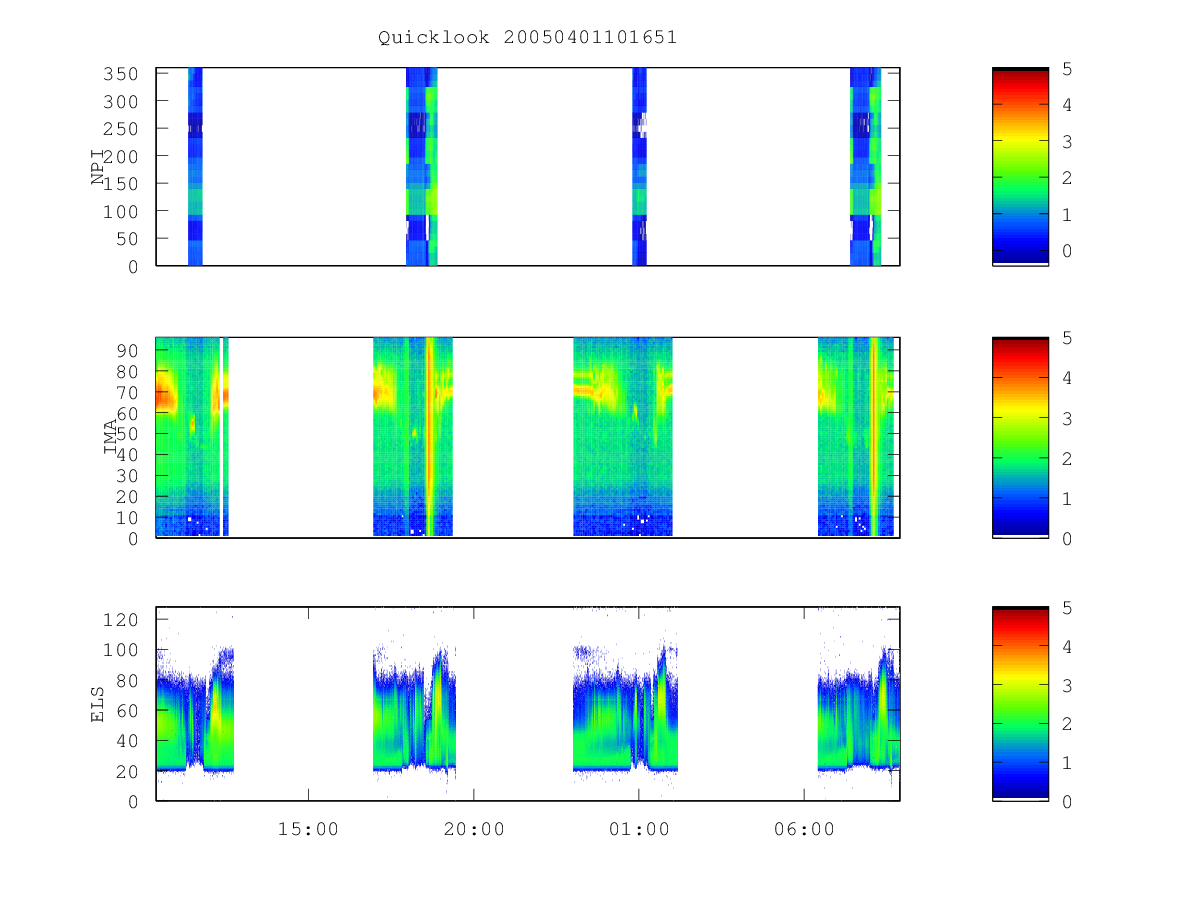The height and width of the screenshot is (900, 1200).
Task: Click the 10 tick on IMA axis
Action: click(129, 517)
